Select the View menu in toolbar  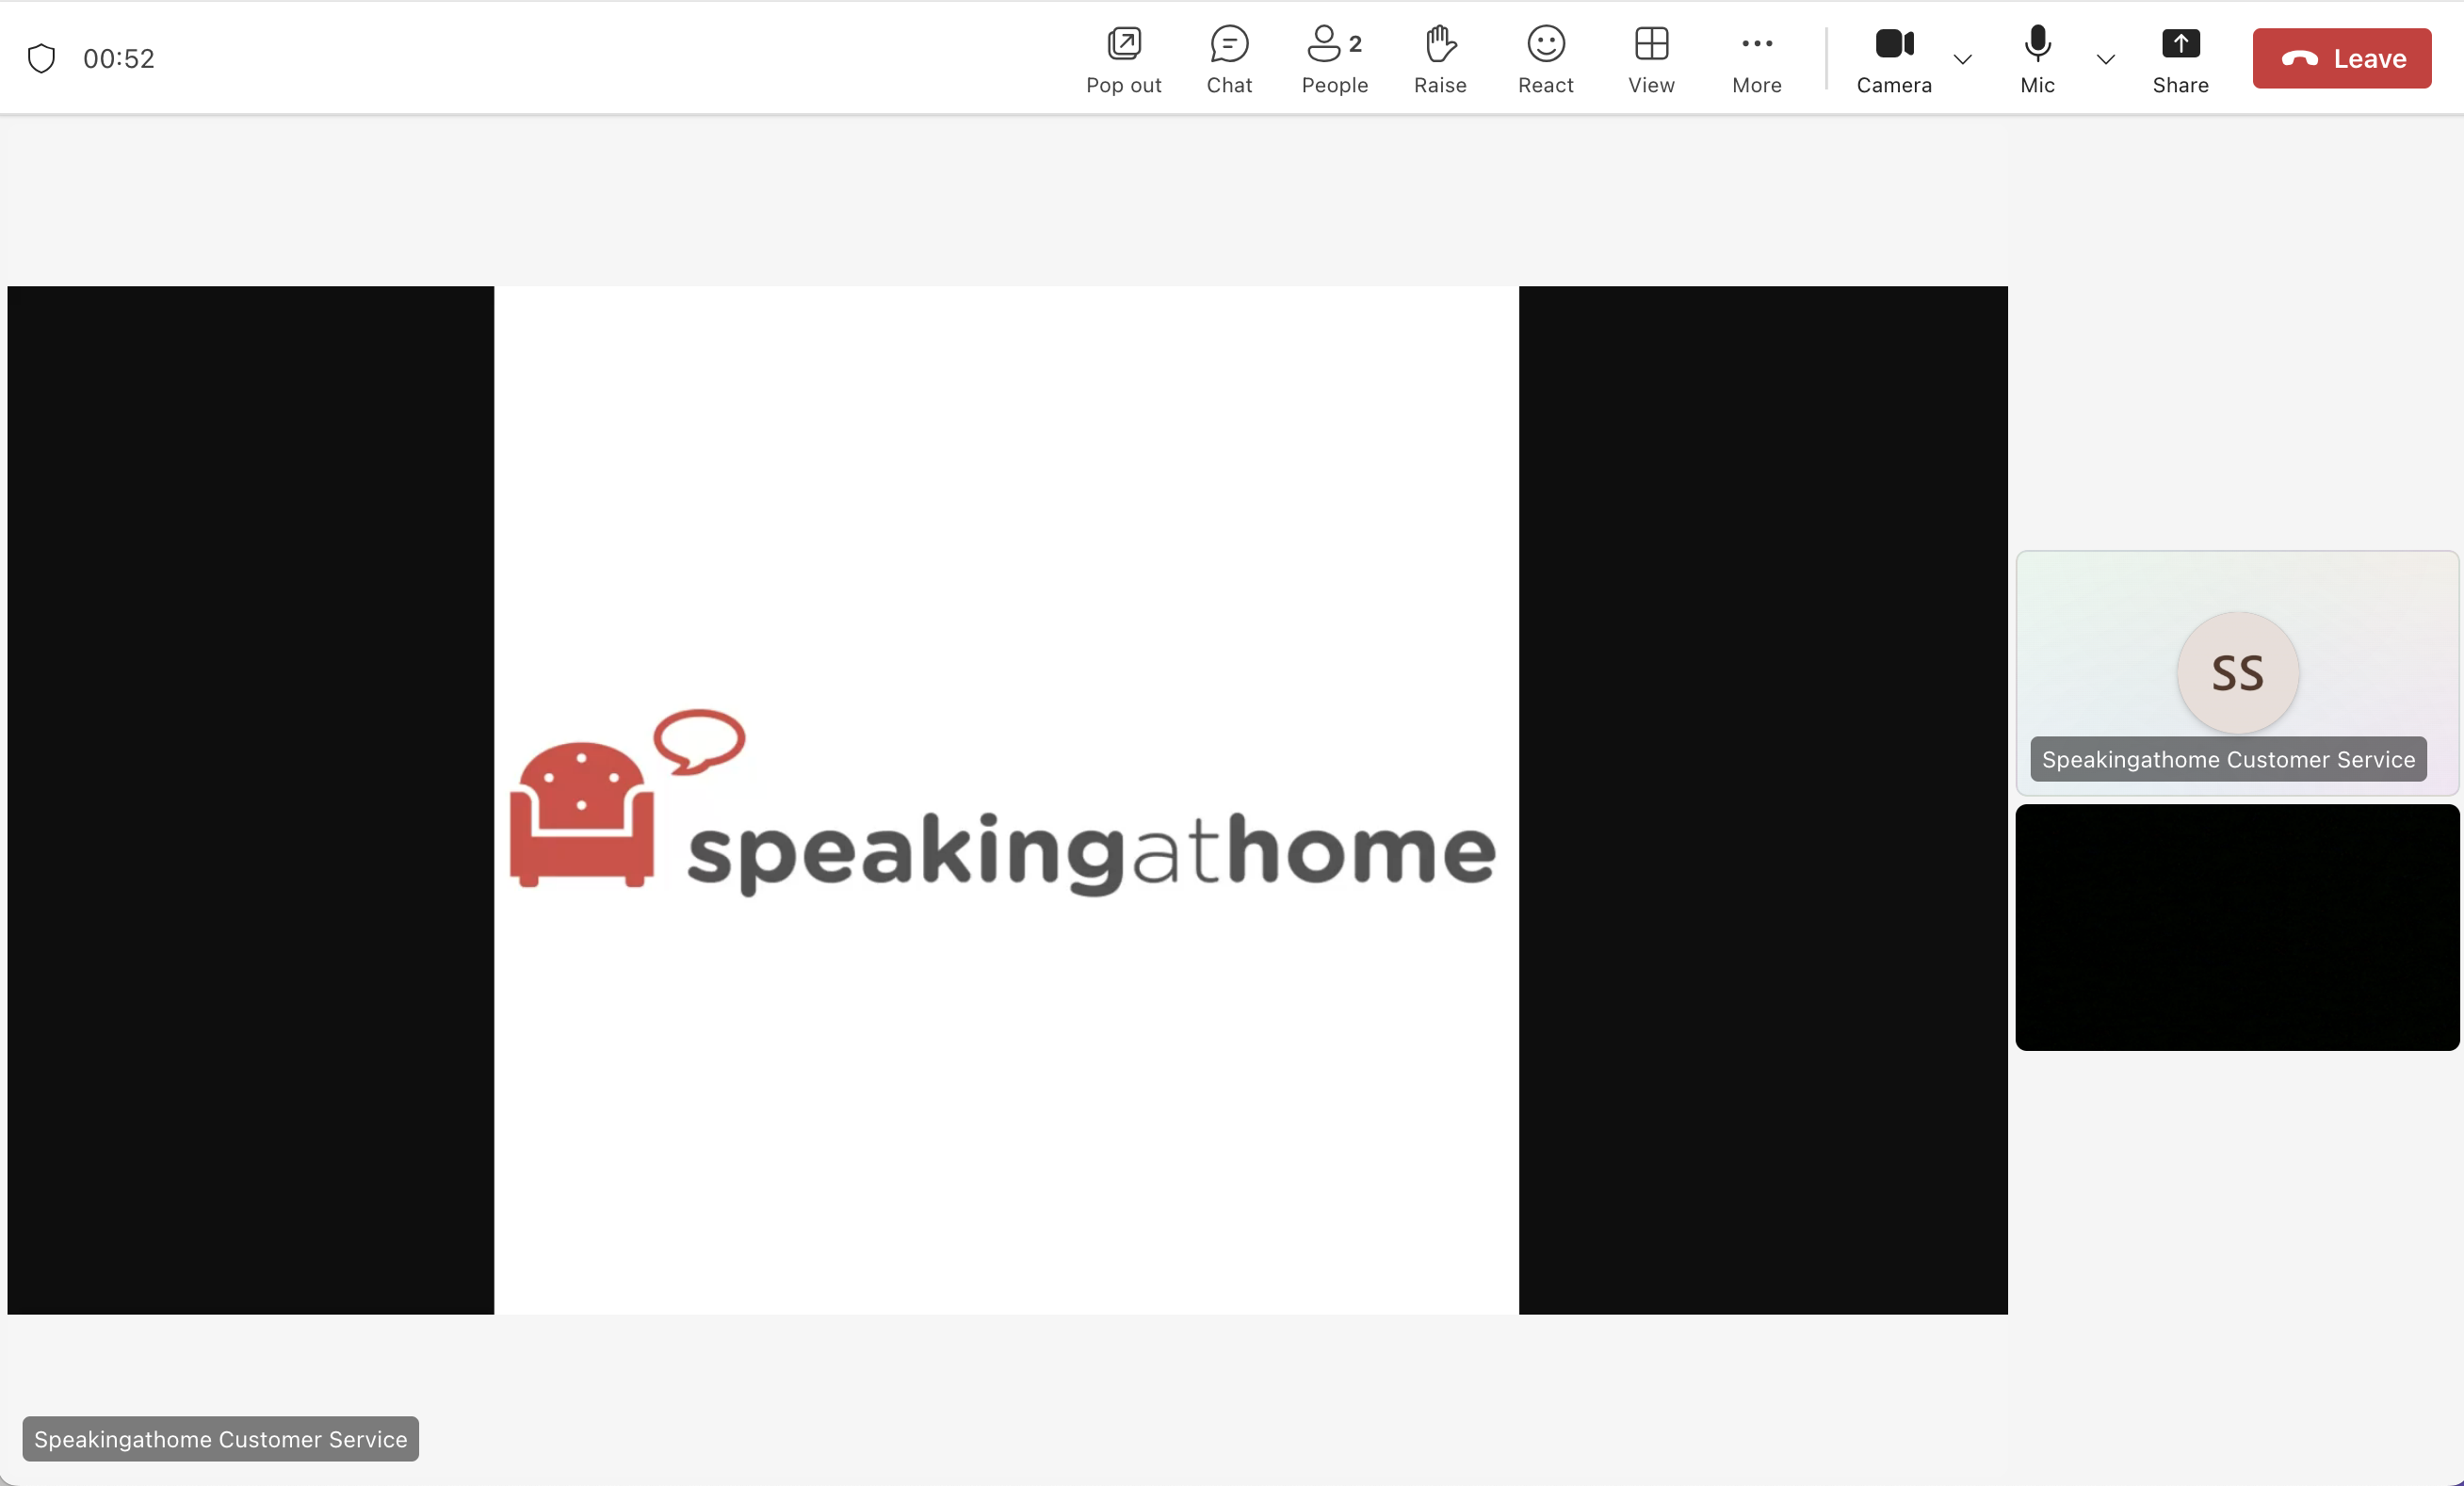(1651, 58)
